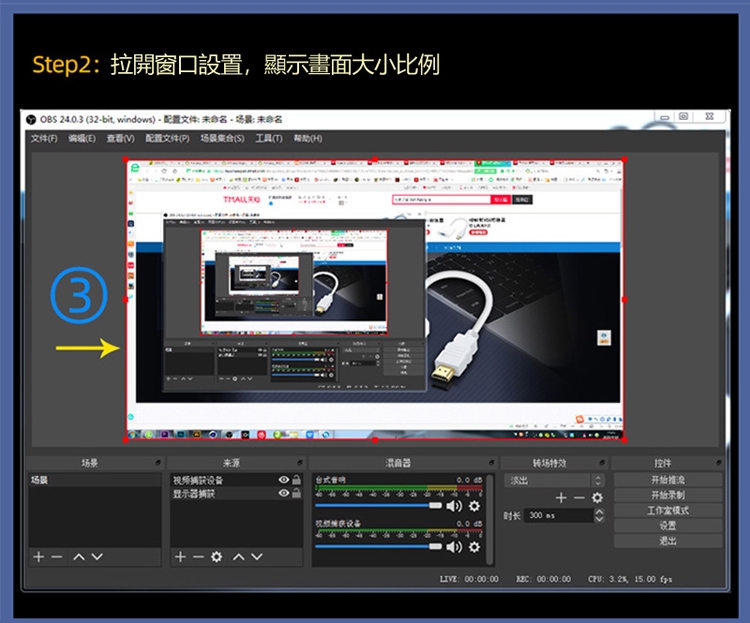Lock the 视频捕获设备 source
The height and width of the screenshot is (623, 750).
pyautogui.click(x=296, y=480)
